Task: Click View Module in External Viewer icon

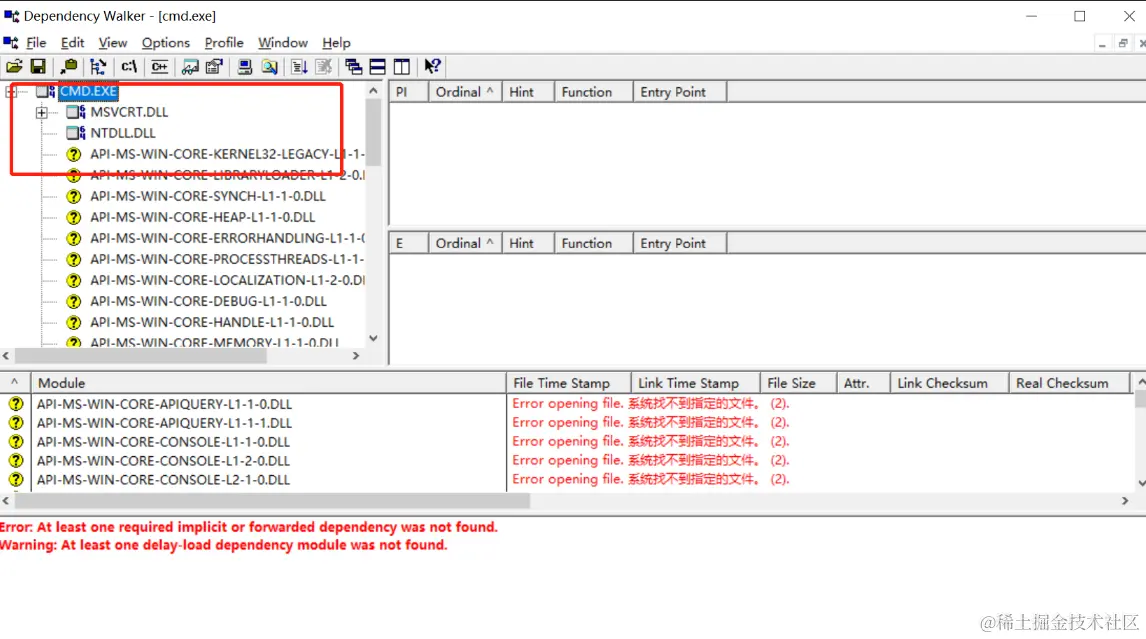Action: [x=190, y=67]
